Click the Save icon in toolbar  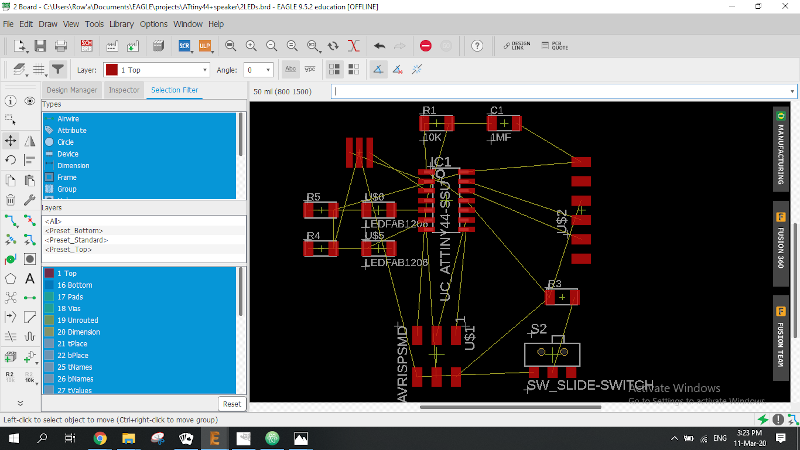coord(40,46)
